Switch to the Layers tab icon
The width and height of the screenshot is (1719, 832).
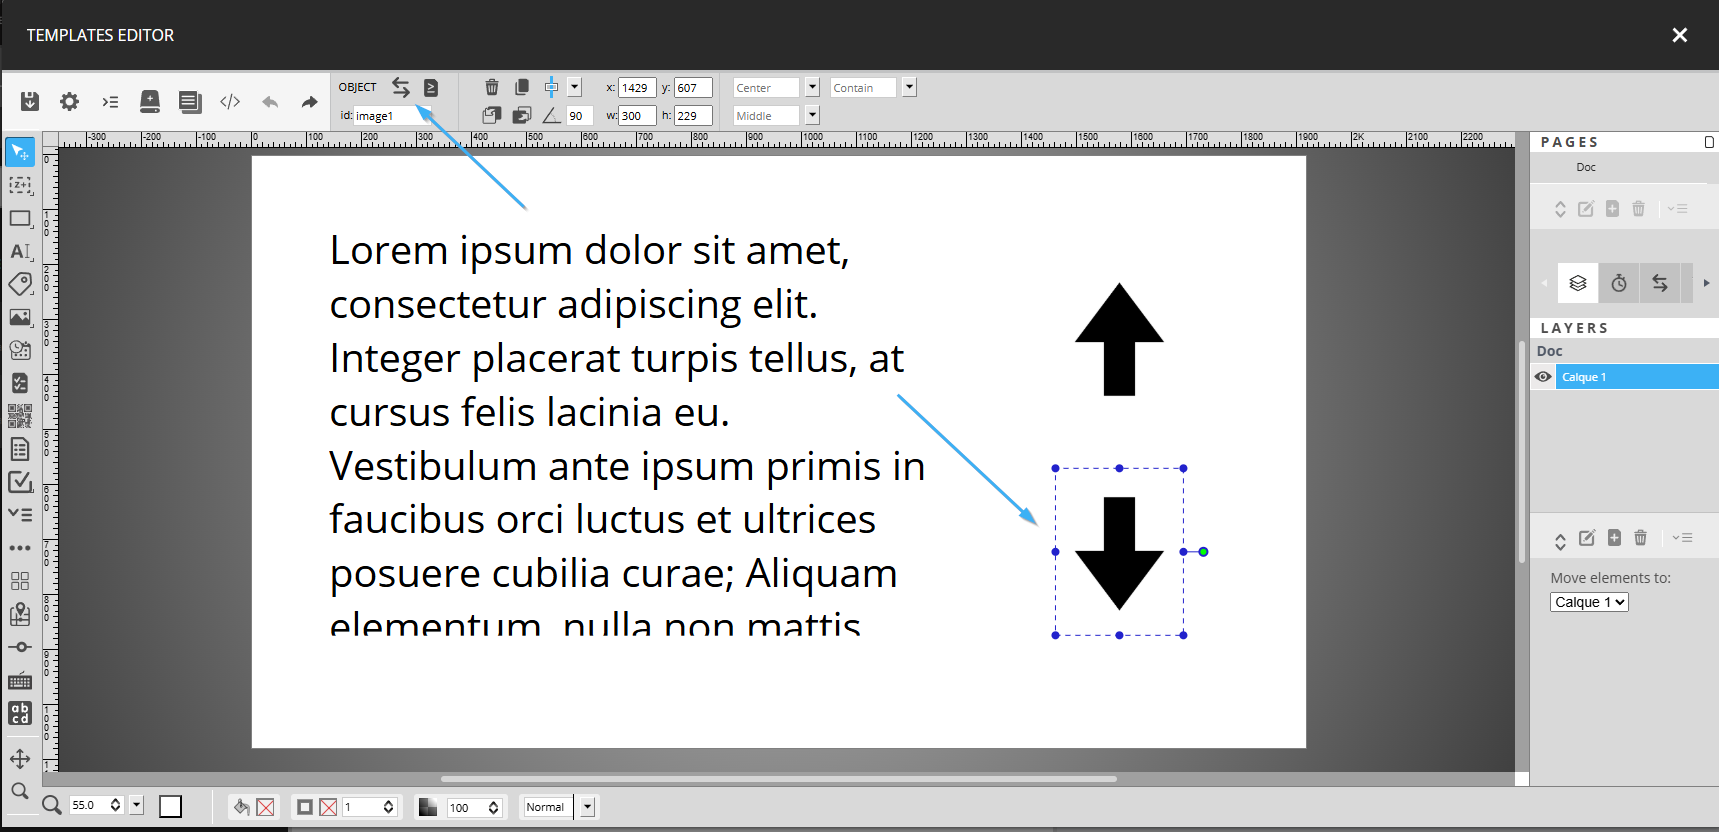click(1578, 283)
